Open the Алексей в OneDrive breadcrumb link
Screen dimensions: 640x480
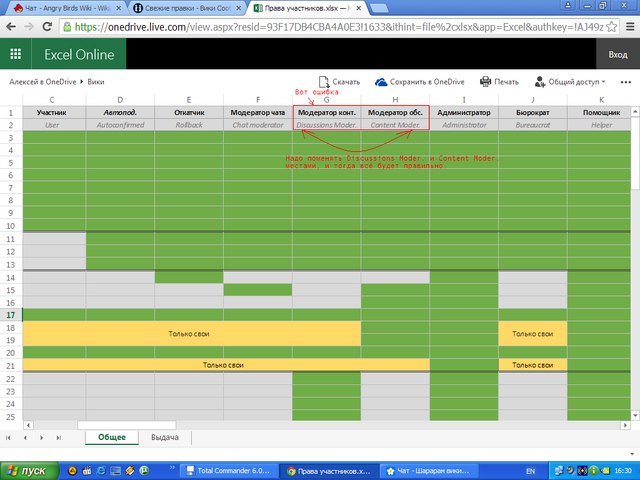pos(43,82)
